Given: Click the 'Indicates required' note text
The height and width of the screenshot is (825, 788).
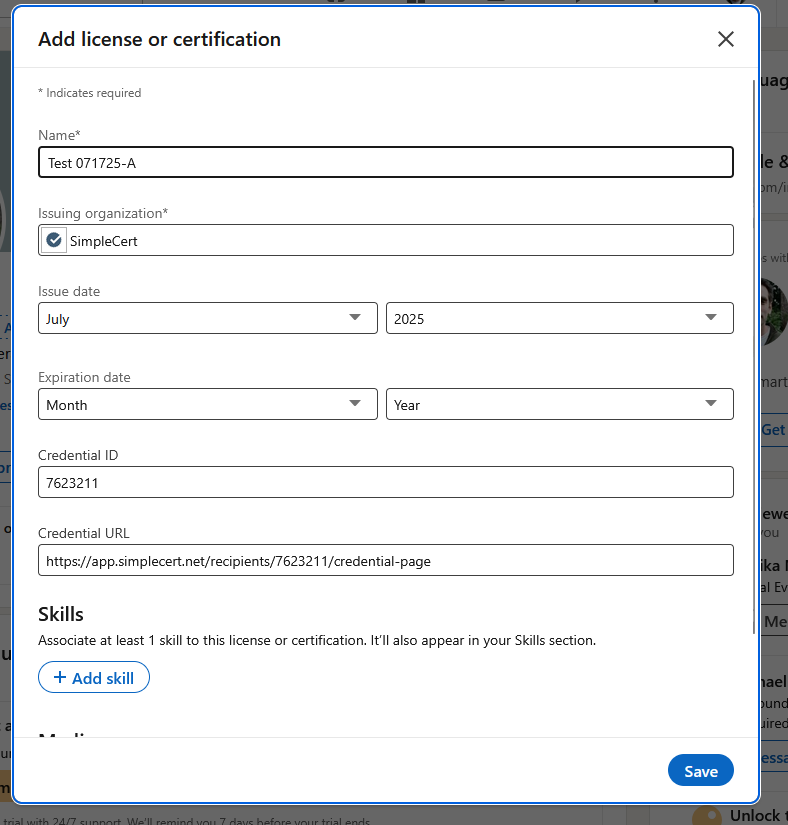Looking at the screenshot, I should pos(89,93).
